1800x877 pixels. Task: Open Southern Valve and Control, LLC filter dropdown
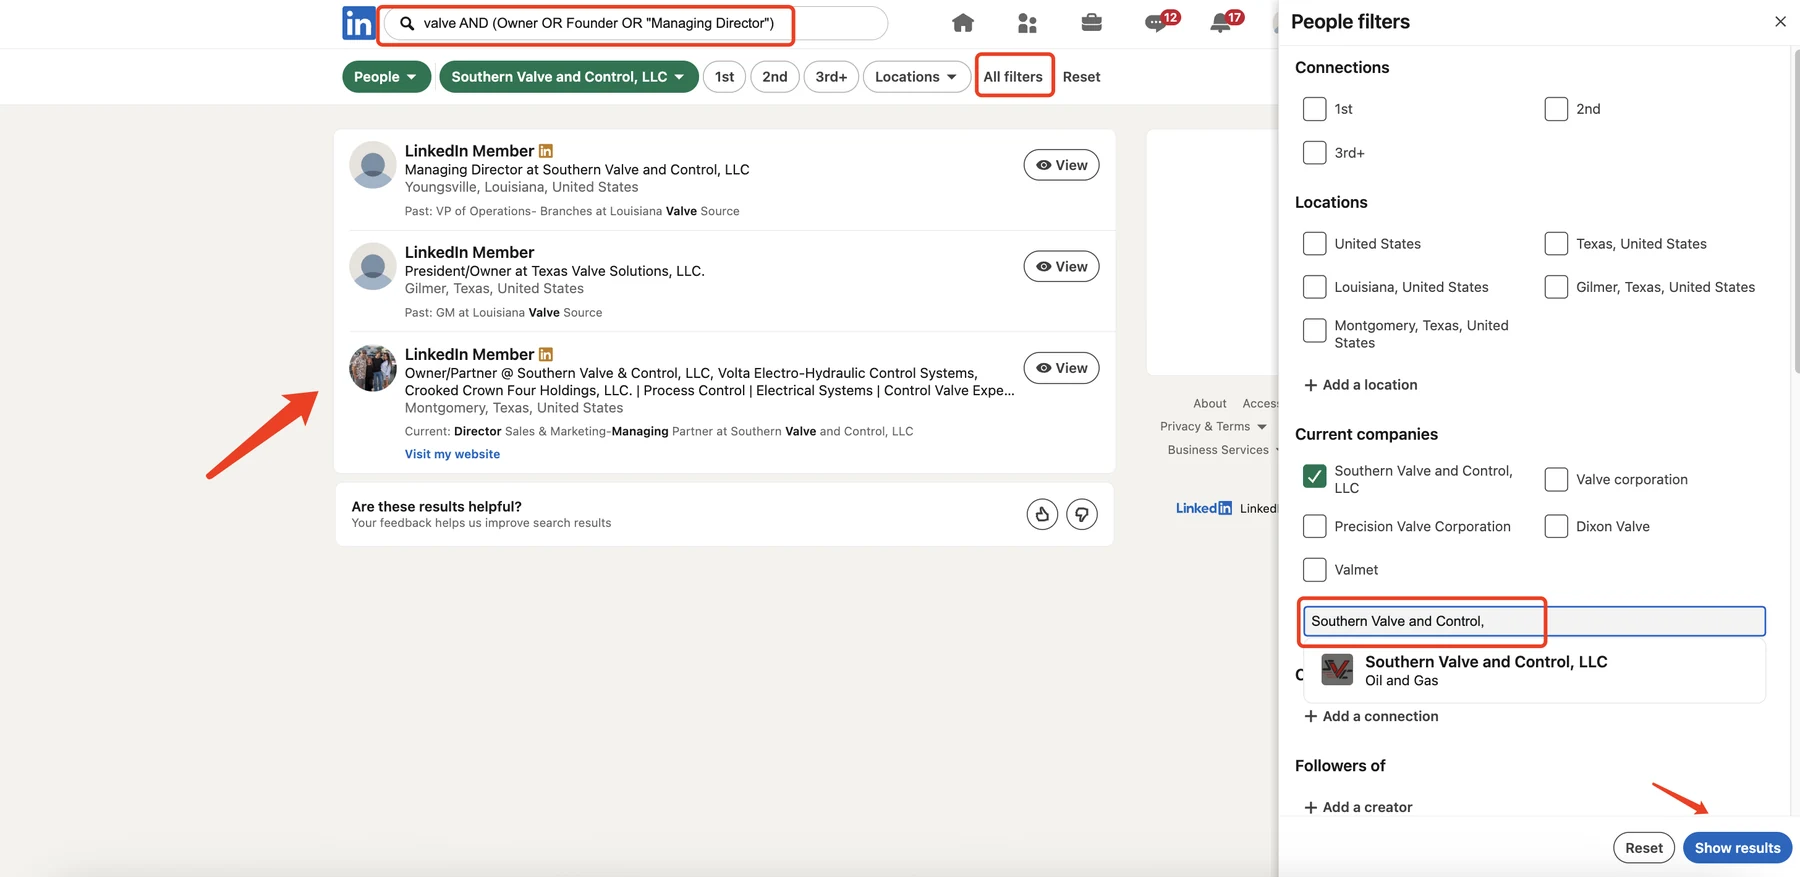click(568, 77)
